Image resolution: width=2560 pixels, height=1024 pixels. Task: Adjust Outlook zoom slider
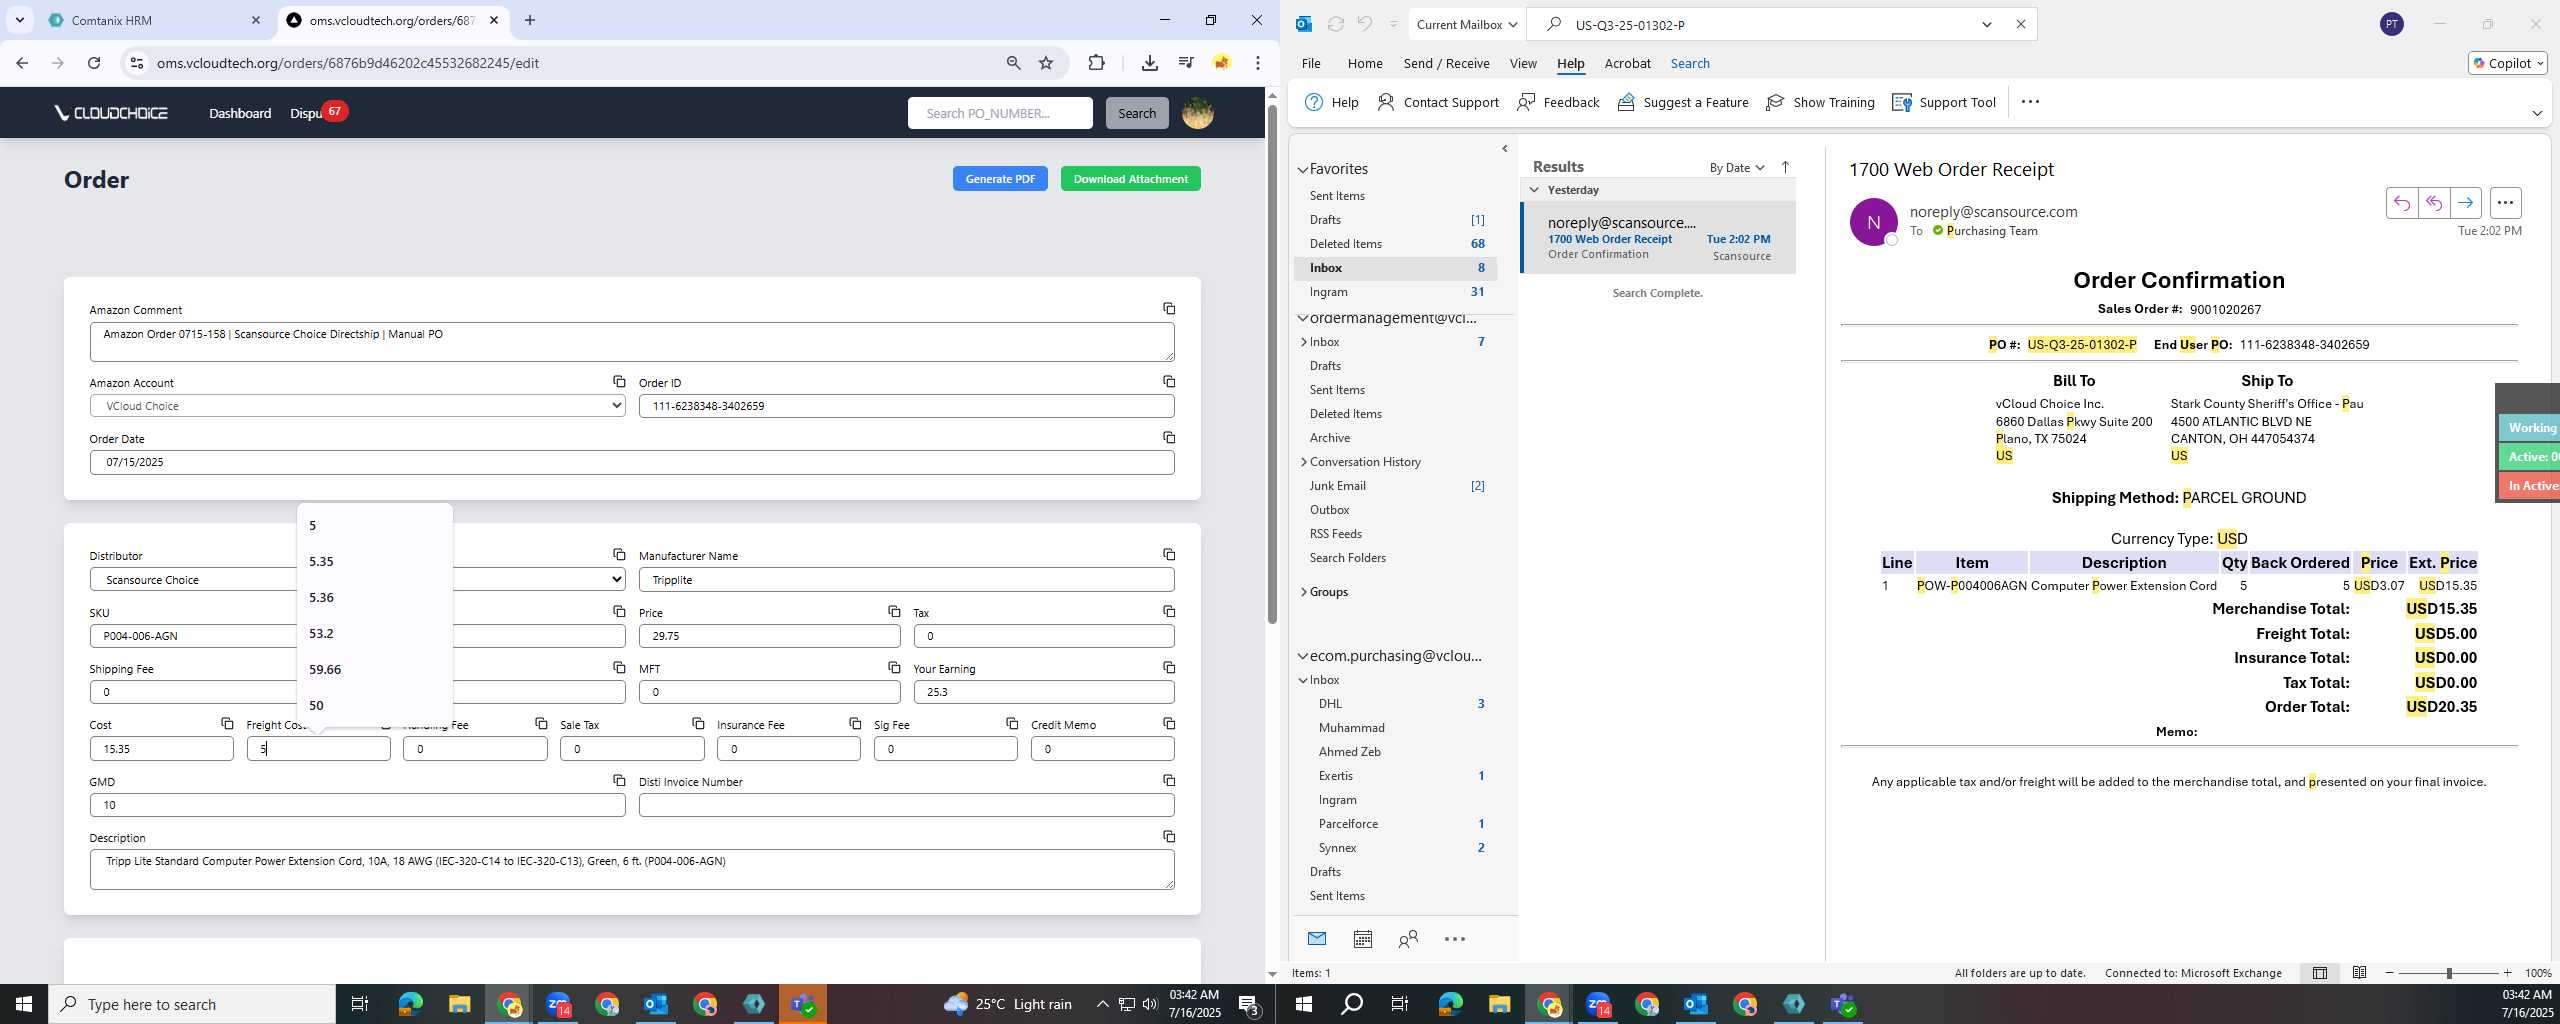[2448, 973]
